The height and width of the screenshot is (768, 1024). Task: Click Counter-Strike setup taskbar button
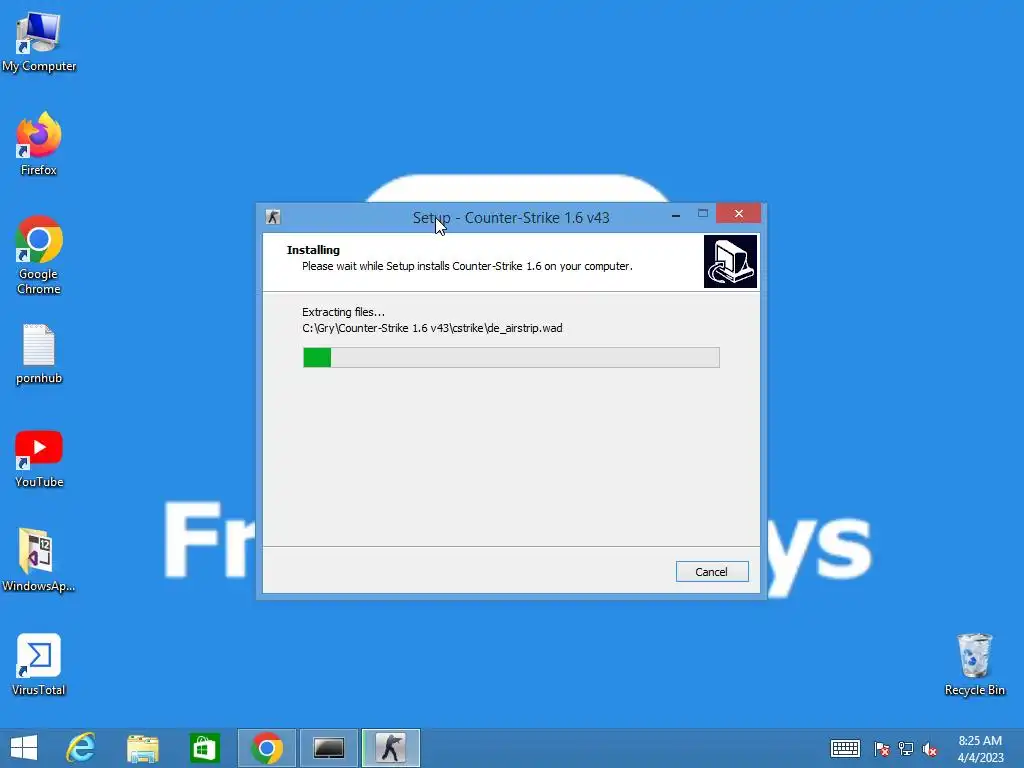coord(391,748)
